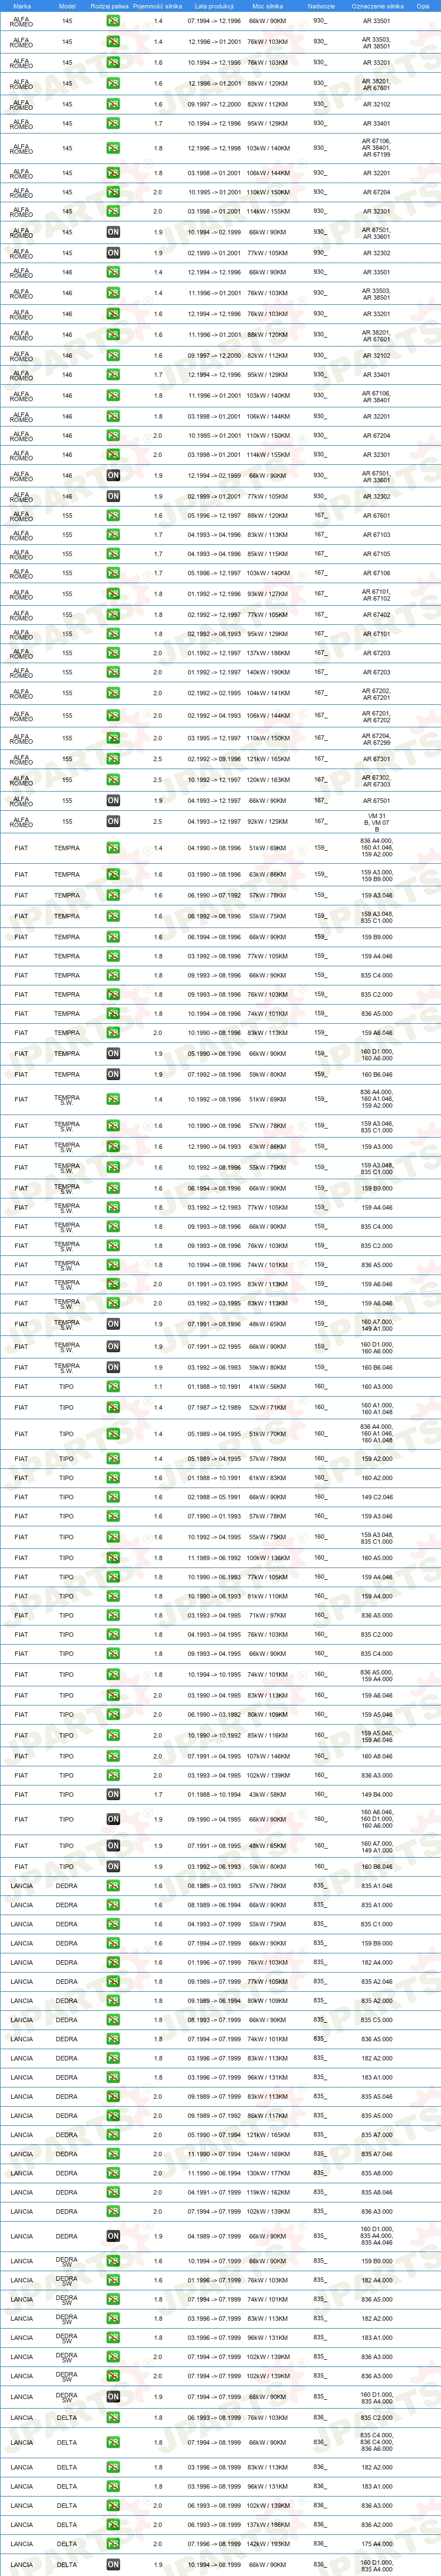Viewport: 441px width, 2576px height.
Task: Click petrol icon in Alfa 155 AR 67301 row
Action: point(113,759)
